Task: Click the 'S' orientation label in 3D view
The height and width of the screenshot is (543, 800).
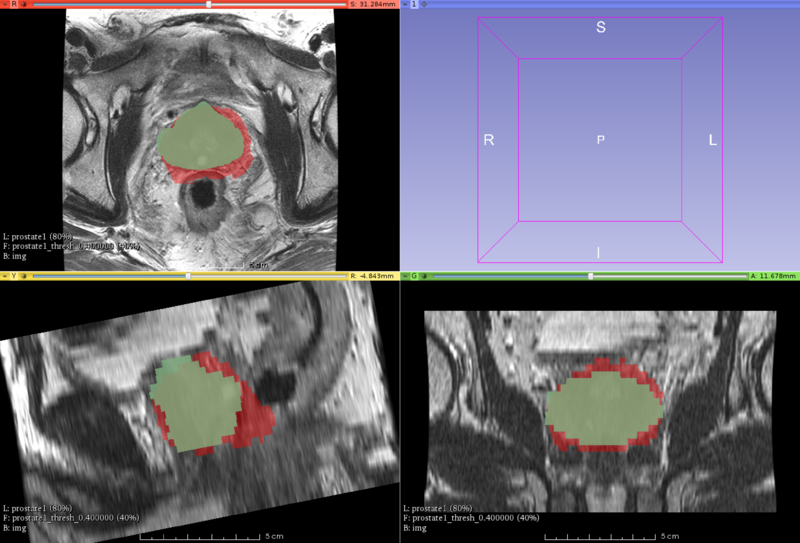Action: click(x=601, y=27)
